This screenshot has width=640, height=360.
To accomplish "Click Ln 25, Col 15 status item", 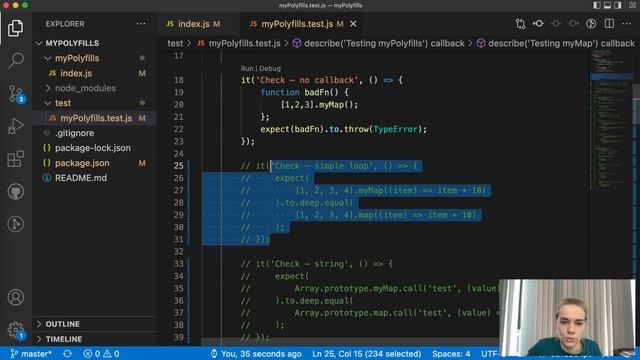I will [367, 353].
